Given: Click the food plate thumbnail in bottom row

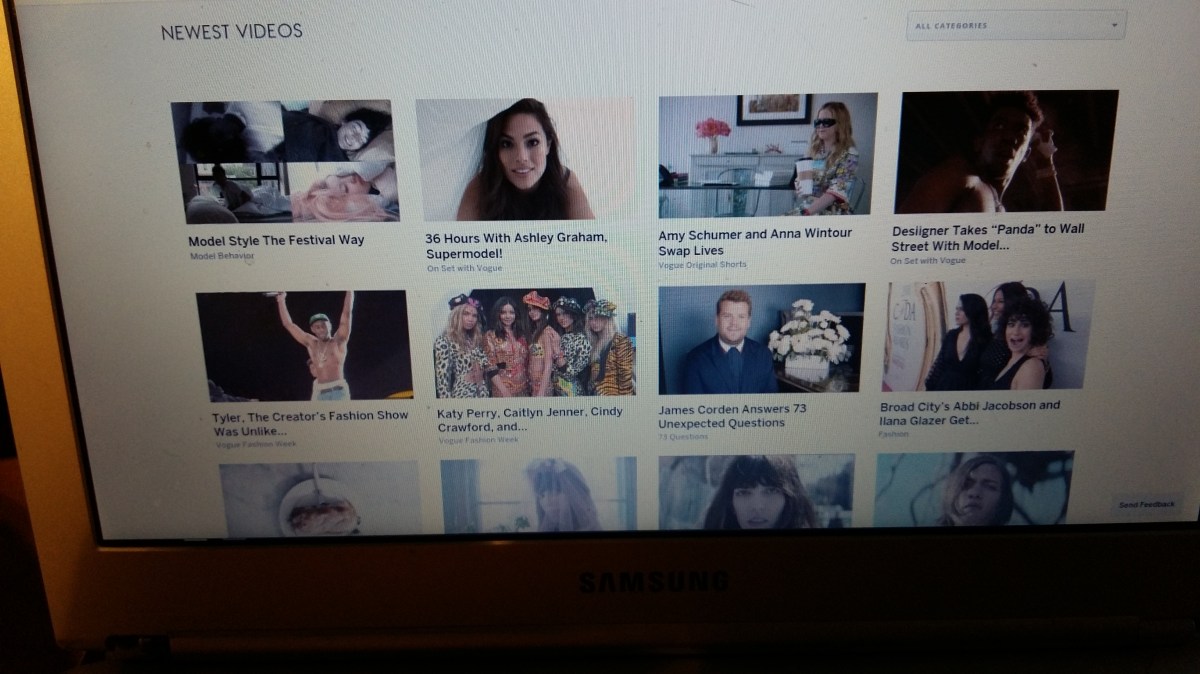Looking at the screenshot, I should coord(320,498).
